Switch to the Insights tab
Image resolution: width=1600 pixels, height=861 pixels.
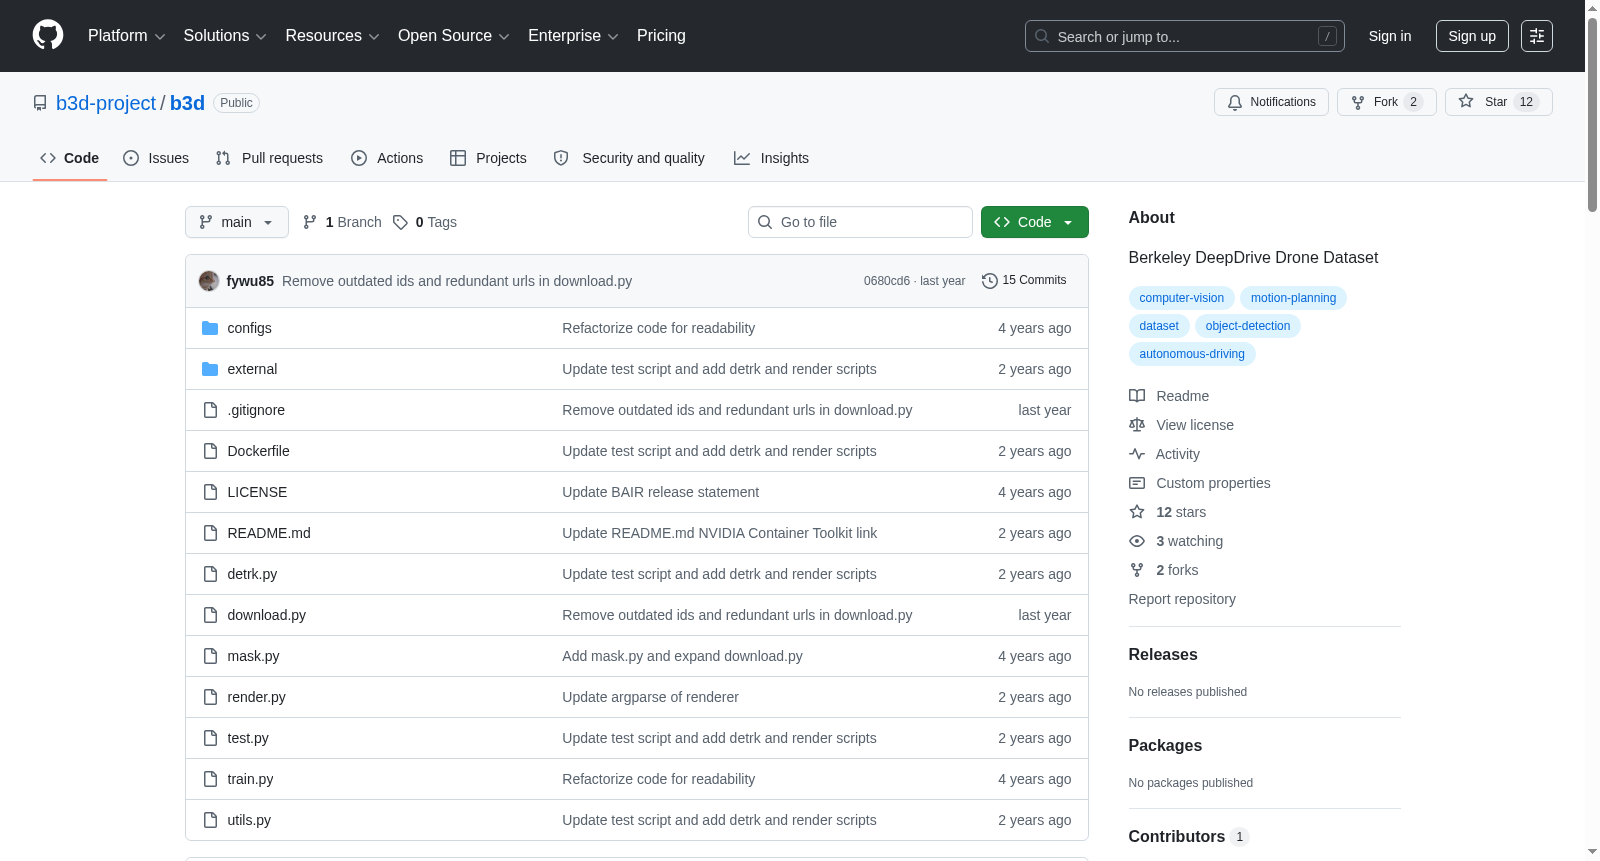(x=771, y=158)
